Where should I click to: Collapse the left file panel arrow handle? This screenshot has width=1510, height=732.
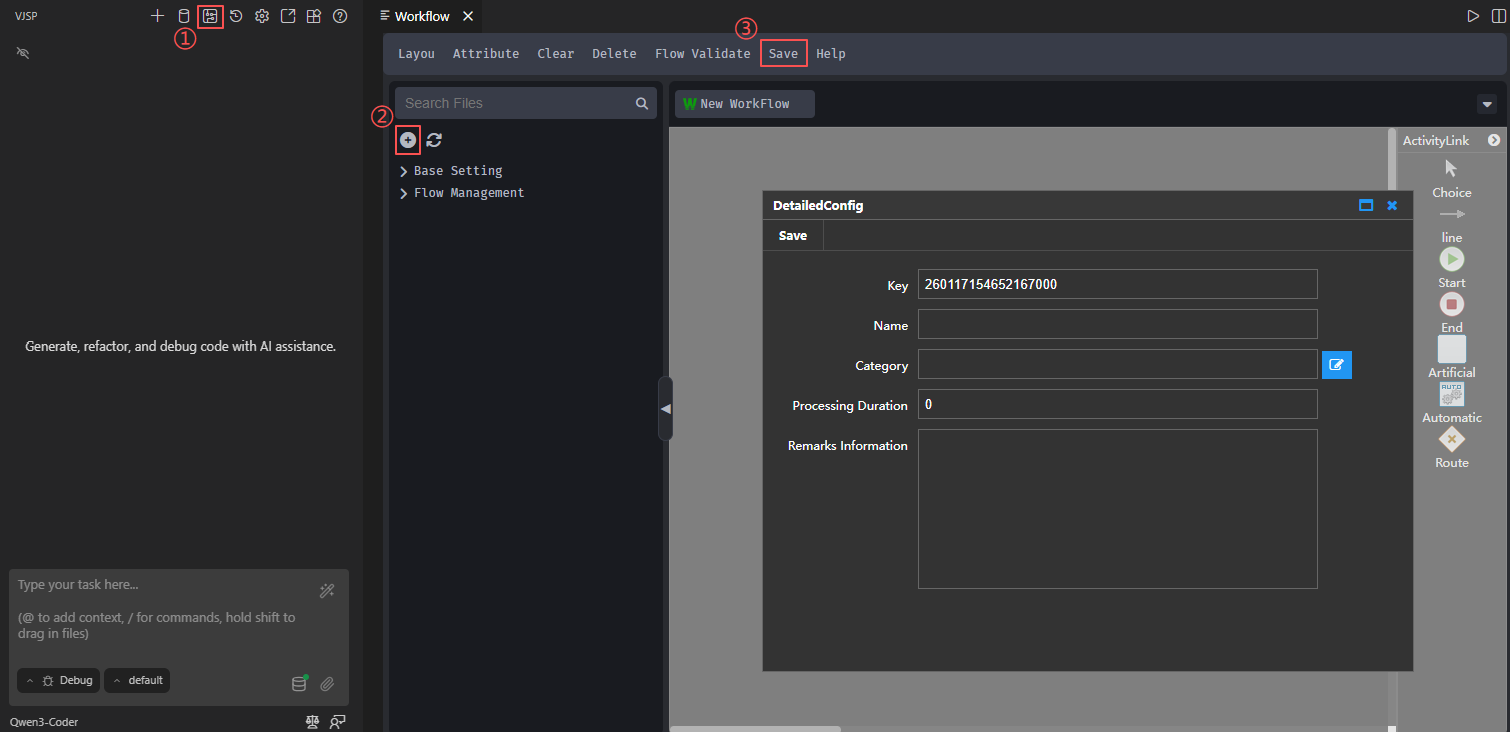click(665, 408)
